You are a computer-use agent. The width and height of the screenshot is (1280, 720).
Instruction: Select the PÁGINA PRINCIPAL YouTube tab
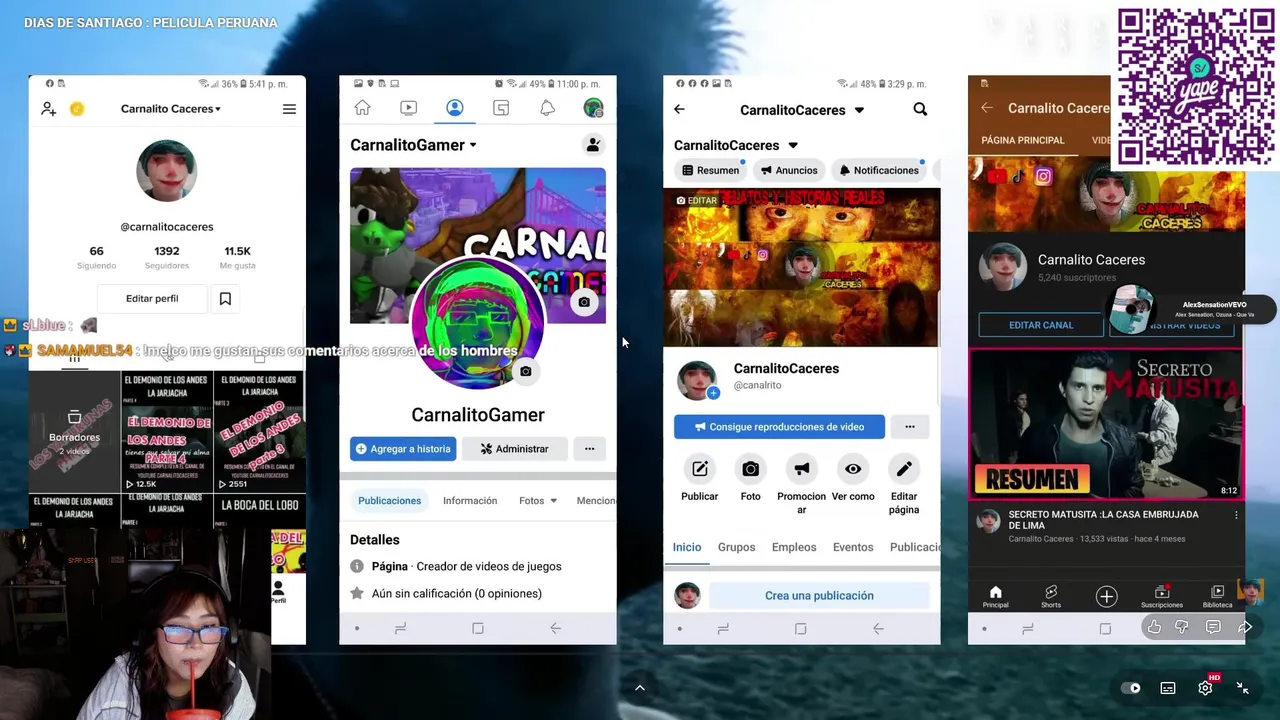click(x=1022, y=141)
